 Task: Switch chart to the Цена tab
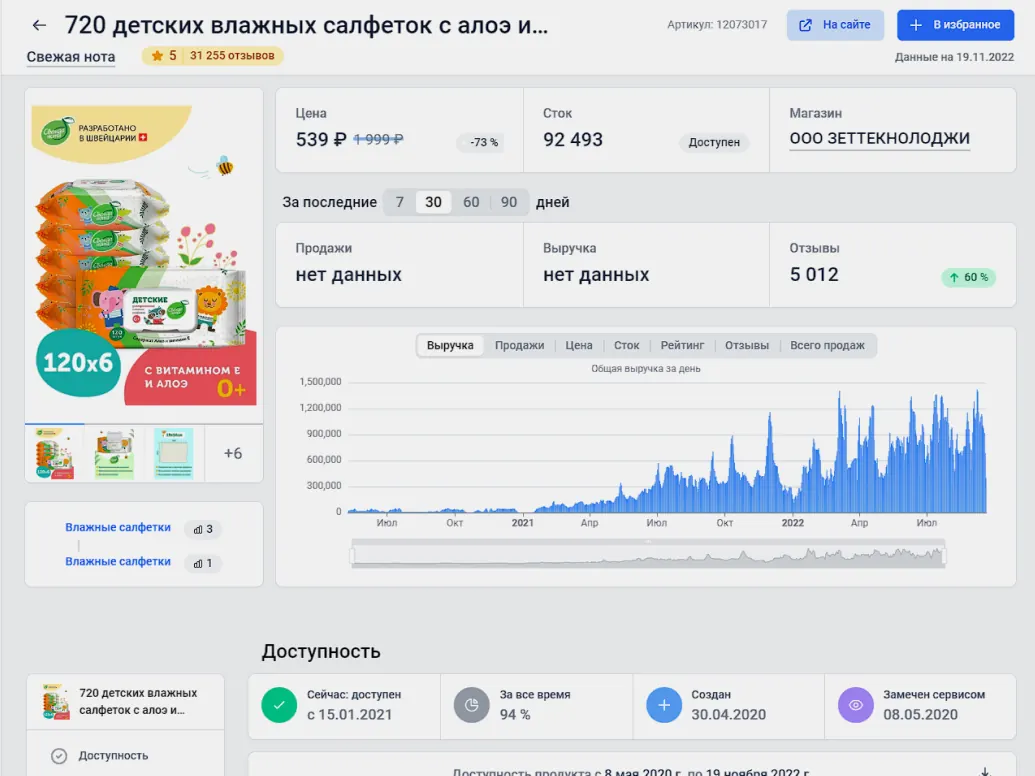tap(579, 345)
